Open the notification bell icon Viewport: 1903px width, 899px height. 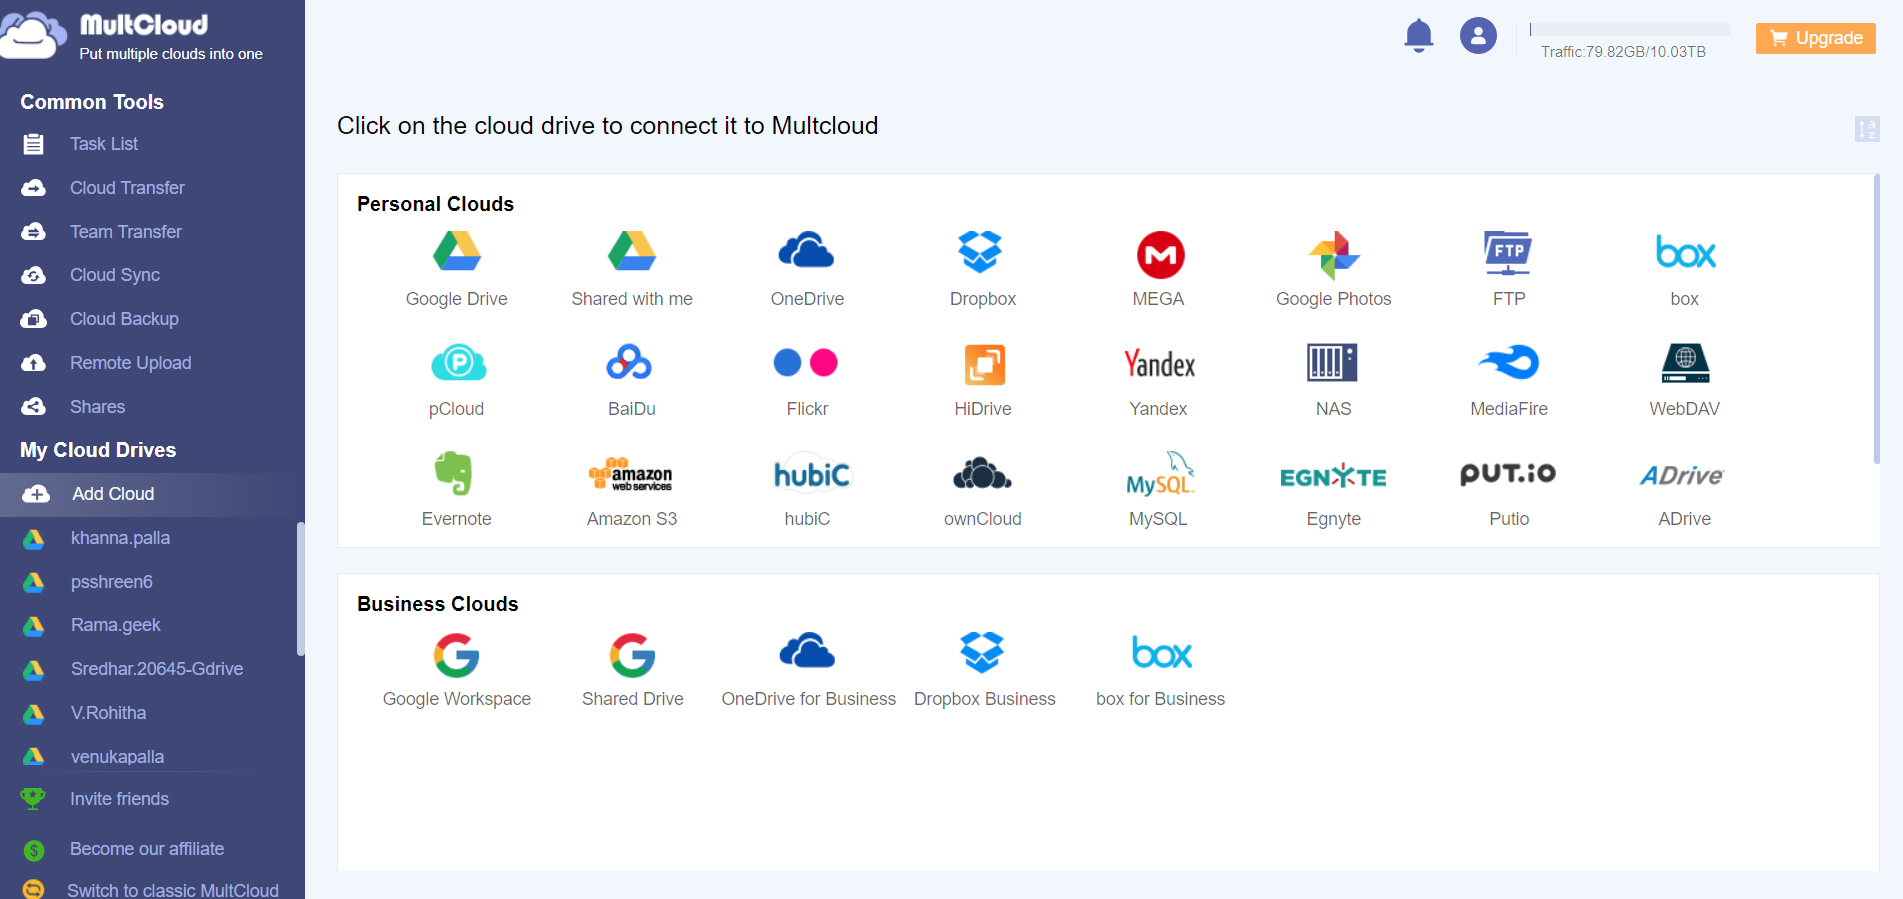coord(1418,36)
